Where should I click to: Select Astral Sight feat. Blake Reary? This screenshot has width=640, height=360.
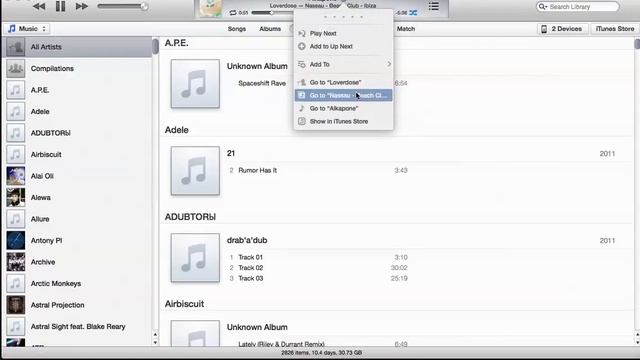78,327
